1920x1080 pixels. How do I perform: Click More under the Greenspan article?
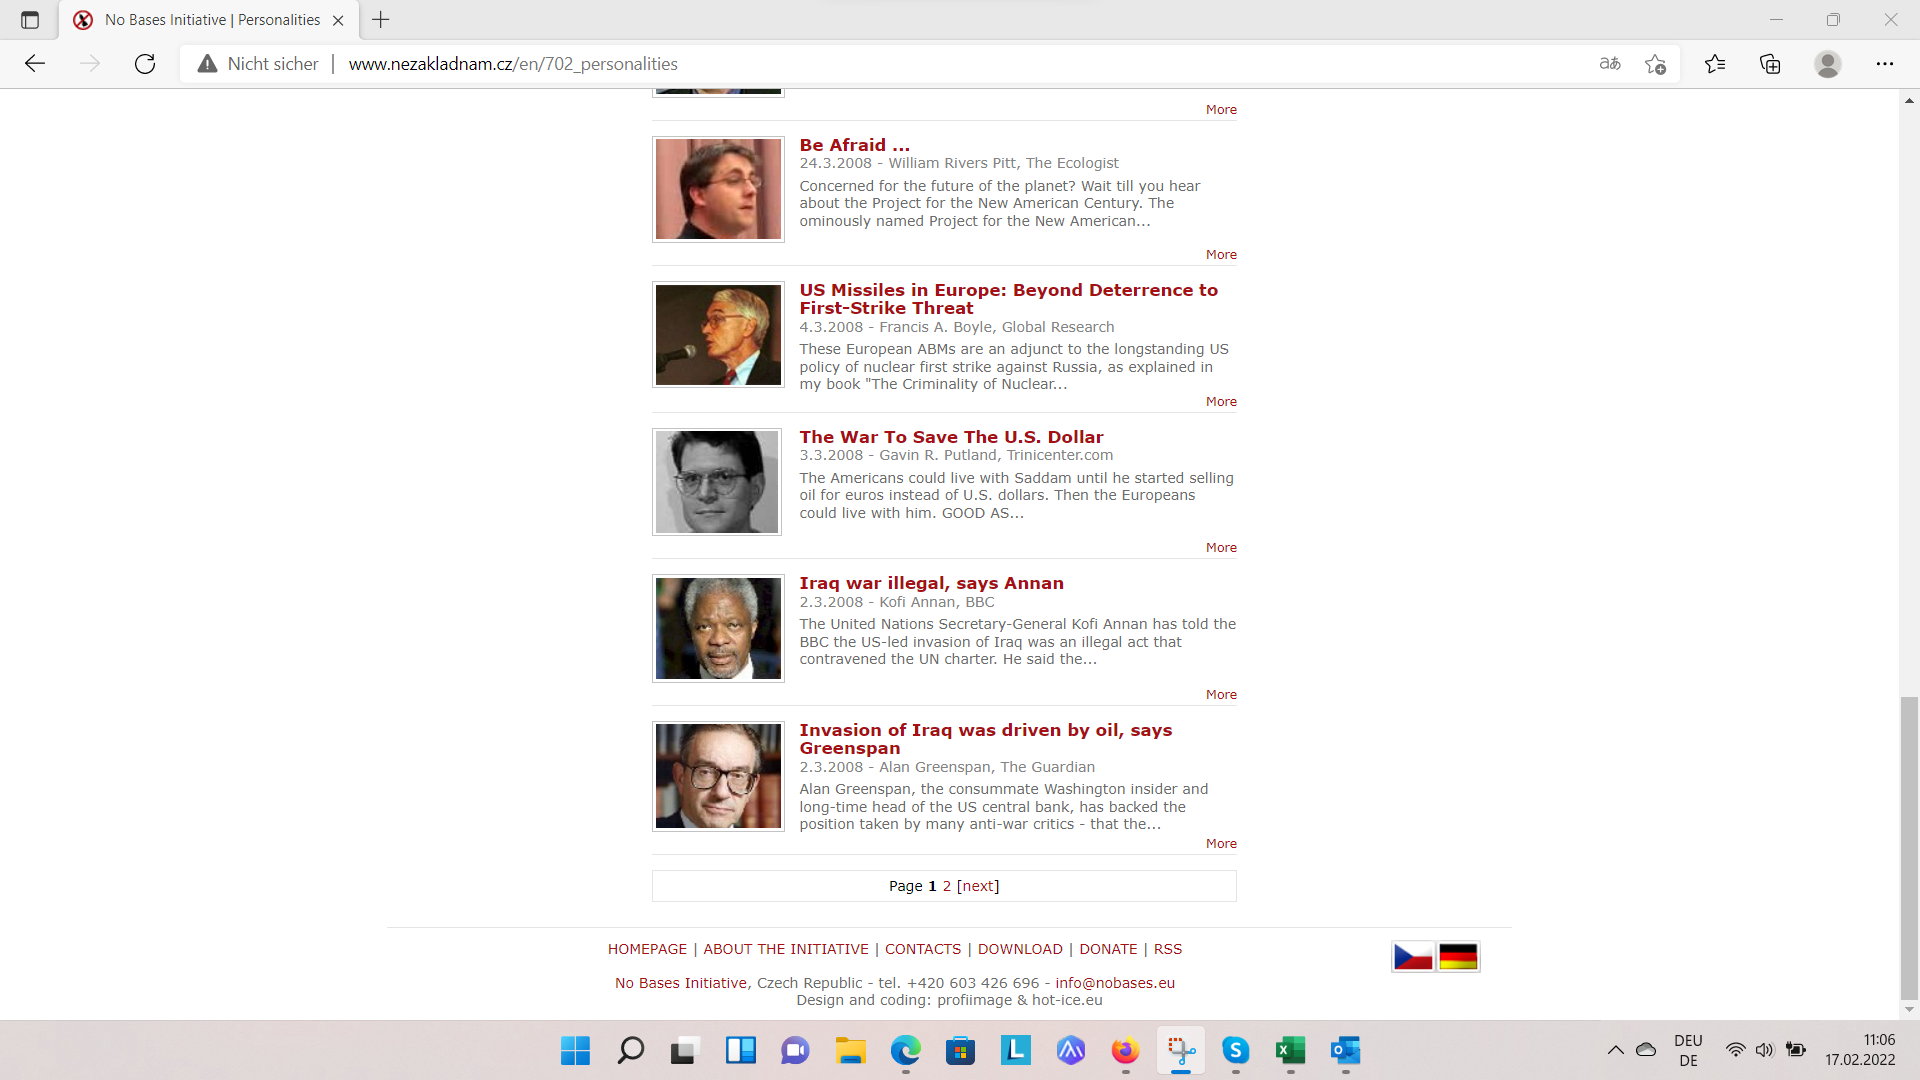pos(1221,844)
